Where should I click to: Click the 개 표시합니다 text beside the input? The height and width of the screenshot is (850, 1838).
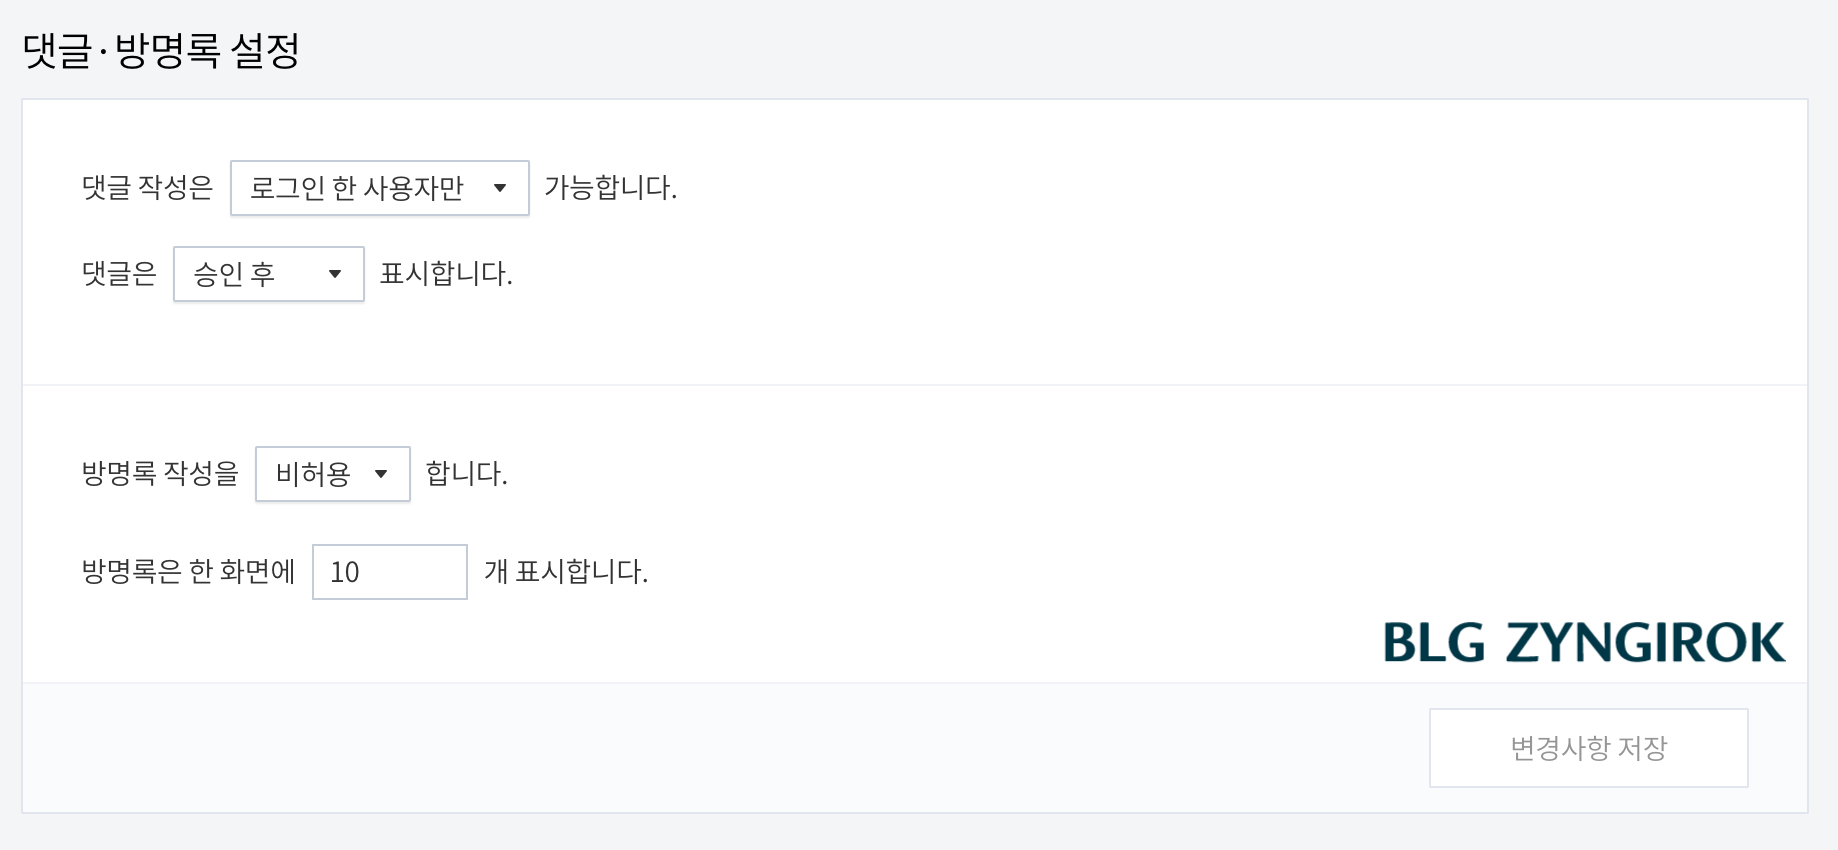click(567, 572)
